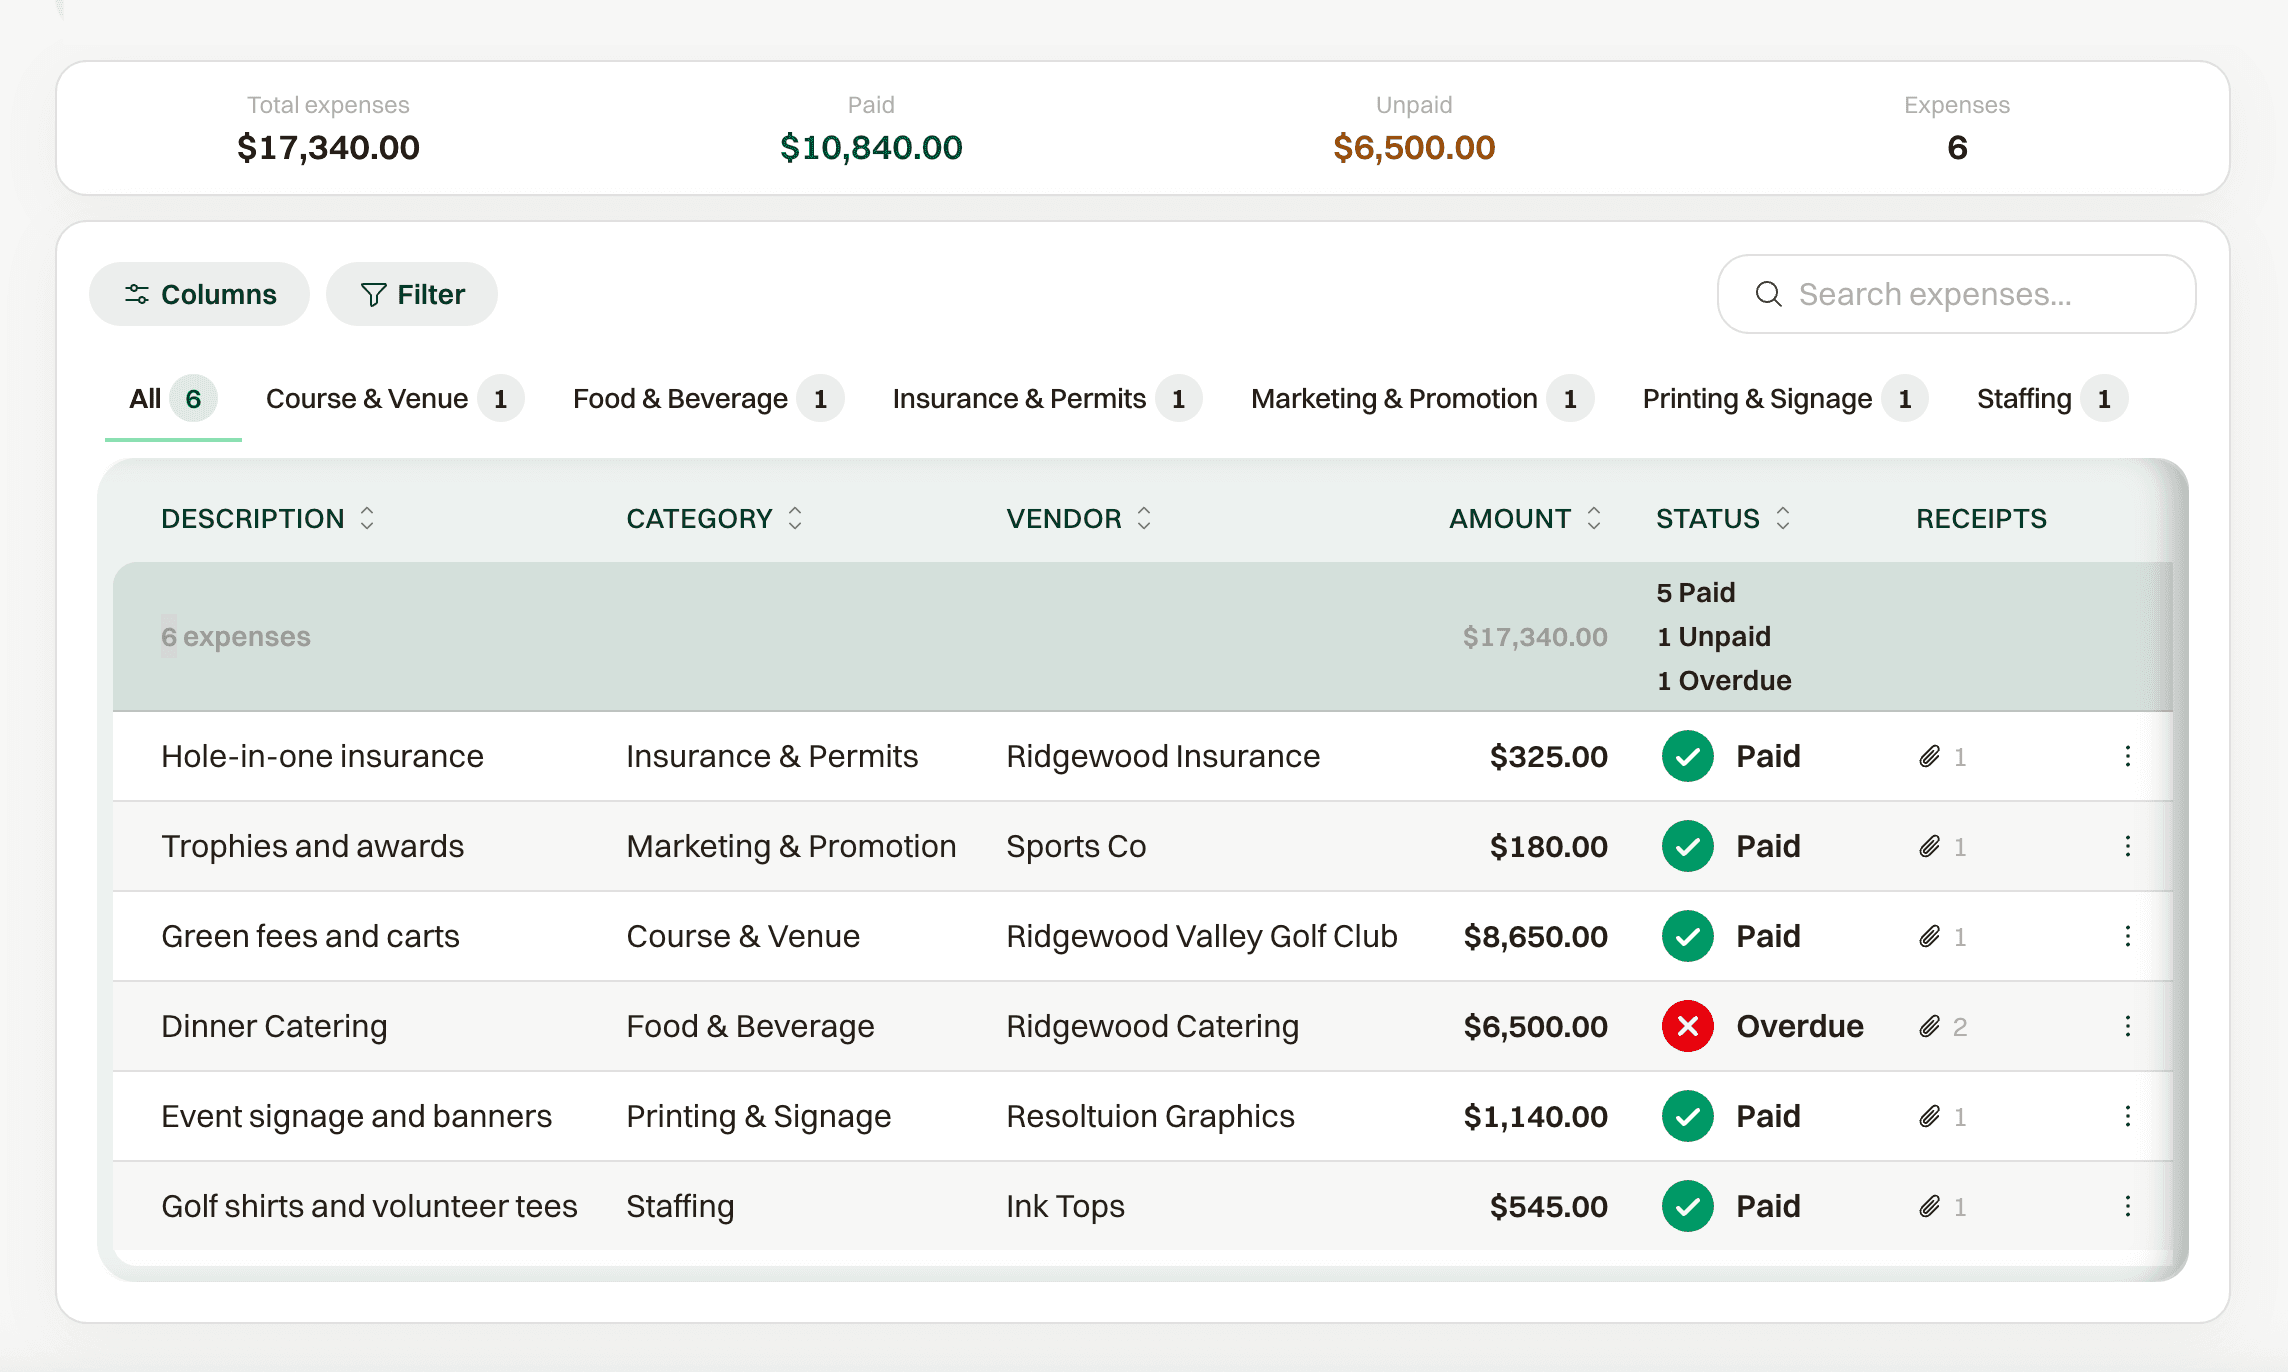Click the Green fees and carts description
The image size is (2288, 1372).
[310, 936]
